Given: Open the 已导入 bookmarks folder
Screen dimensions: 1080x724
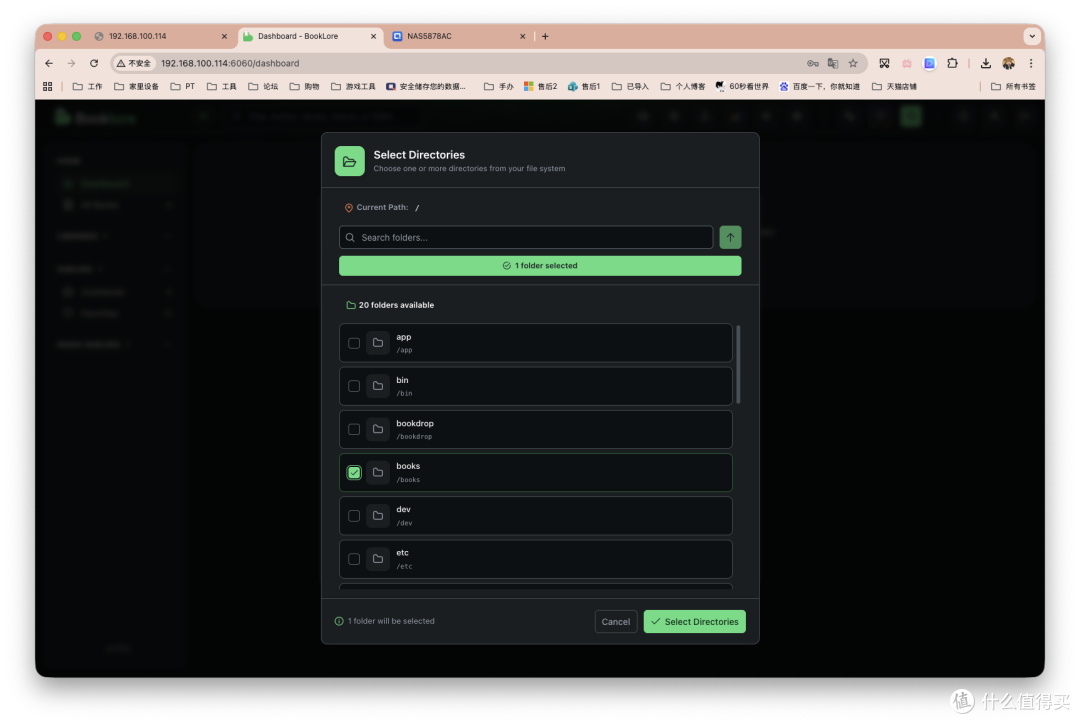Looking at the screenshot, I should (x=630, y=87).
